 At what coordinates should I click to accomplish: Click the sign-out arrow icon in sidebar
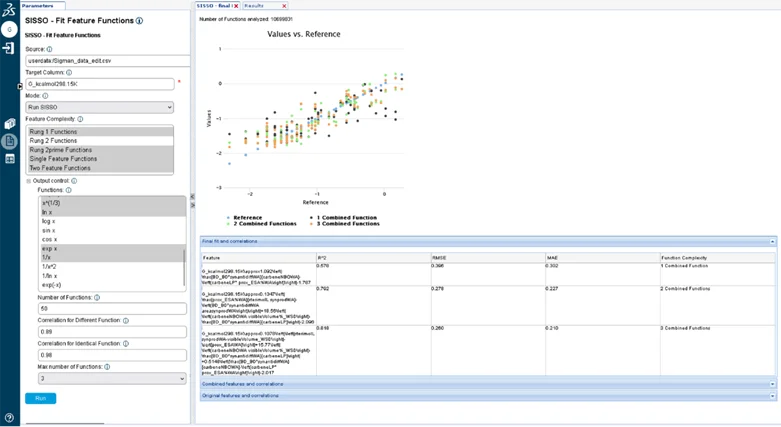tap(9, 48)
